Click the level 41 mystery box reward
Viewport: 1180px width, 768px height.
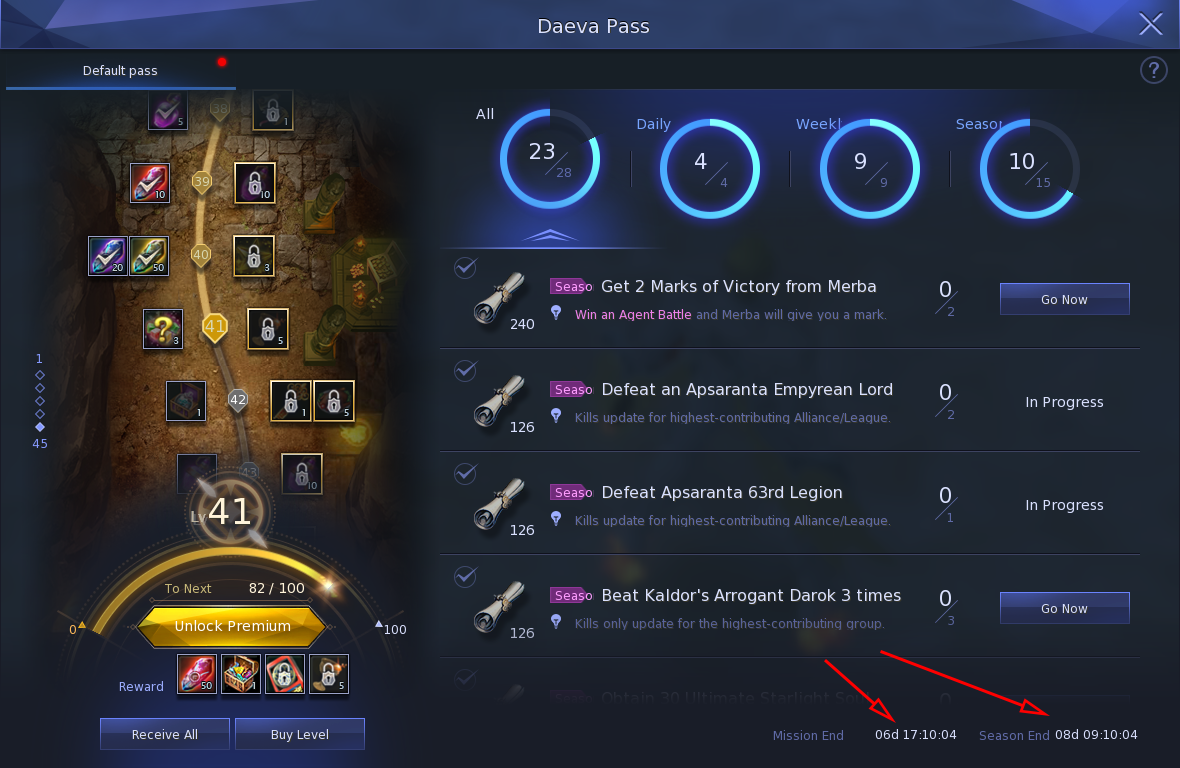(x=163, y=329)
